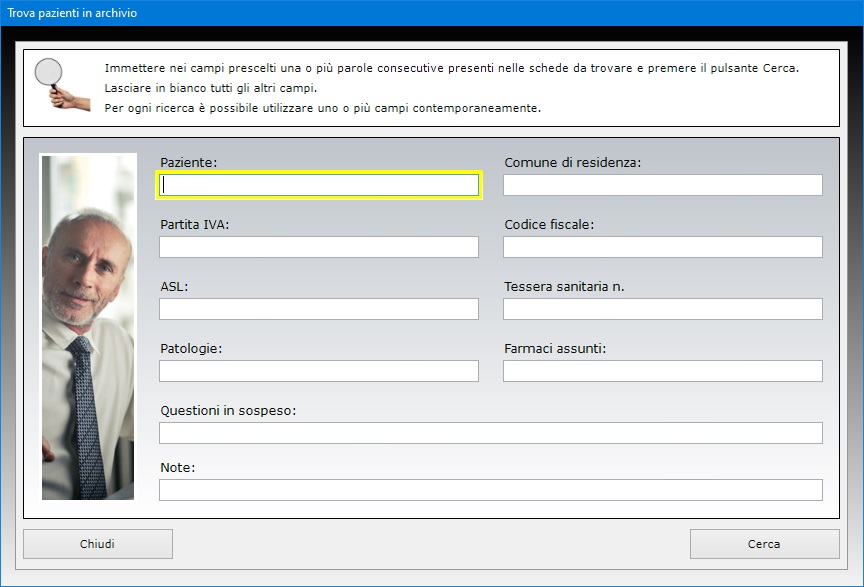The image size is (864, 587).
Task: Click the Tessera sanitaria n. label
Action: [x=564, y=287]
